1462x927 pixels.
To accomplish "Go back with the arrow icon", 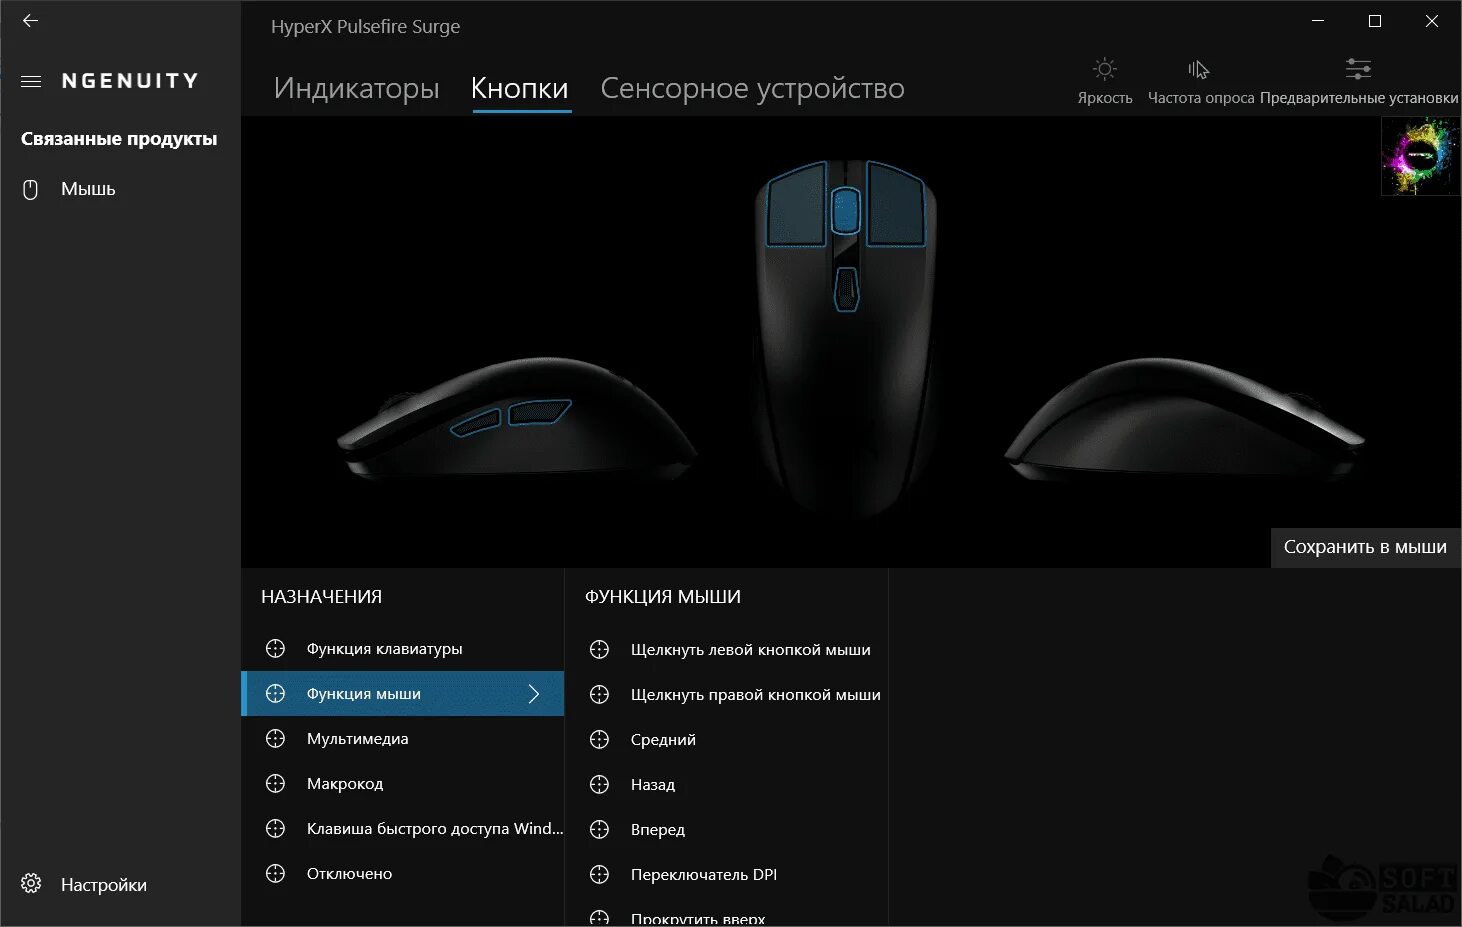I will click(31, 20).
